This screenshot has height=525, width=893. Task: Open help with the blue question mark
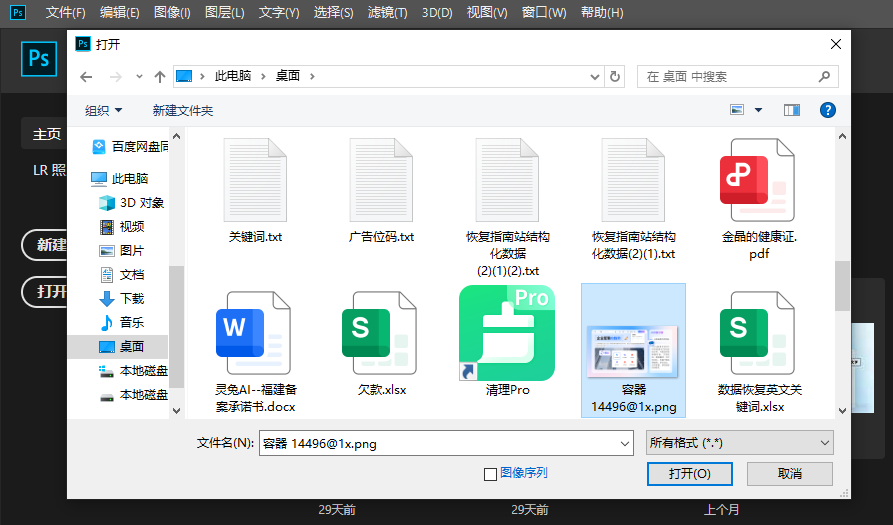click(828, 110)
